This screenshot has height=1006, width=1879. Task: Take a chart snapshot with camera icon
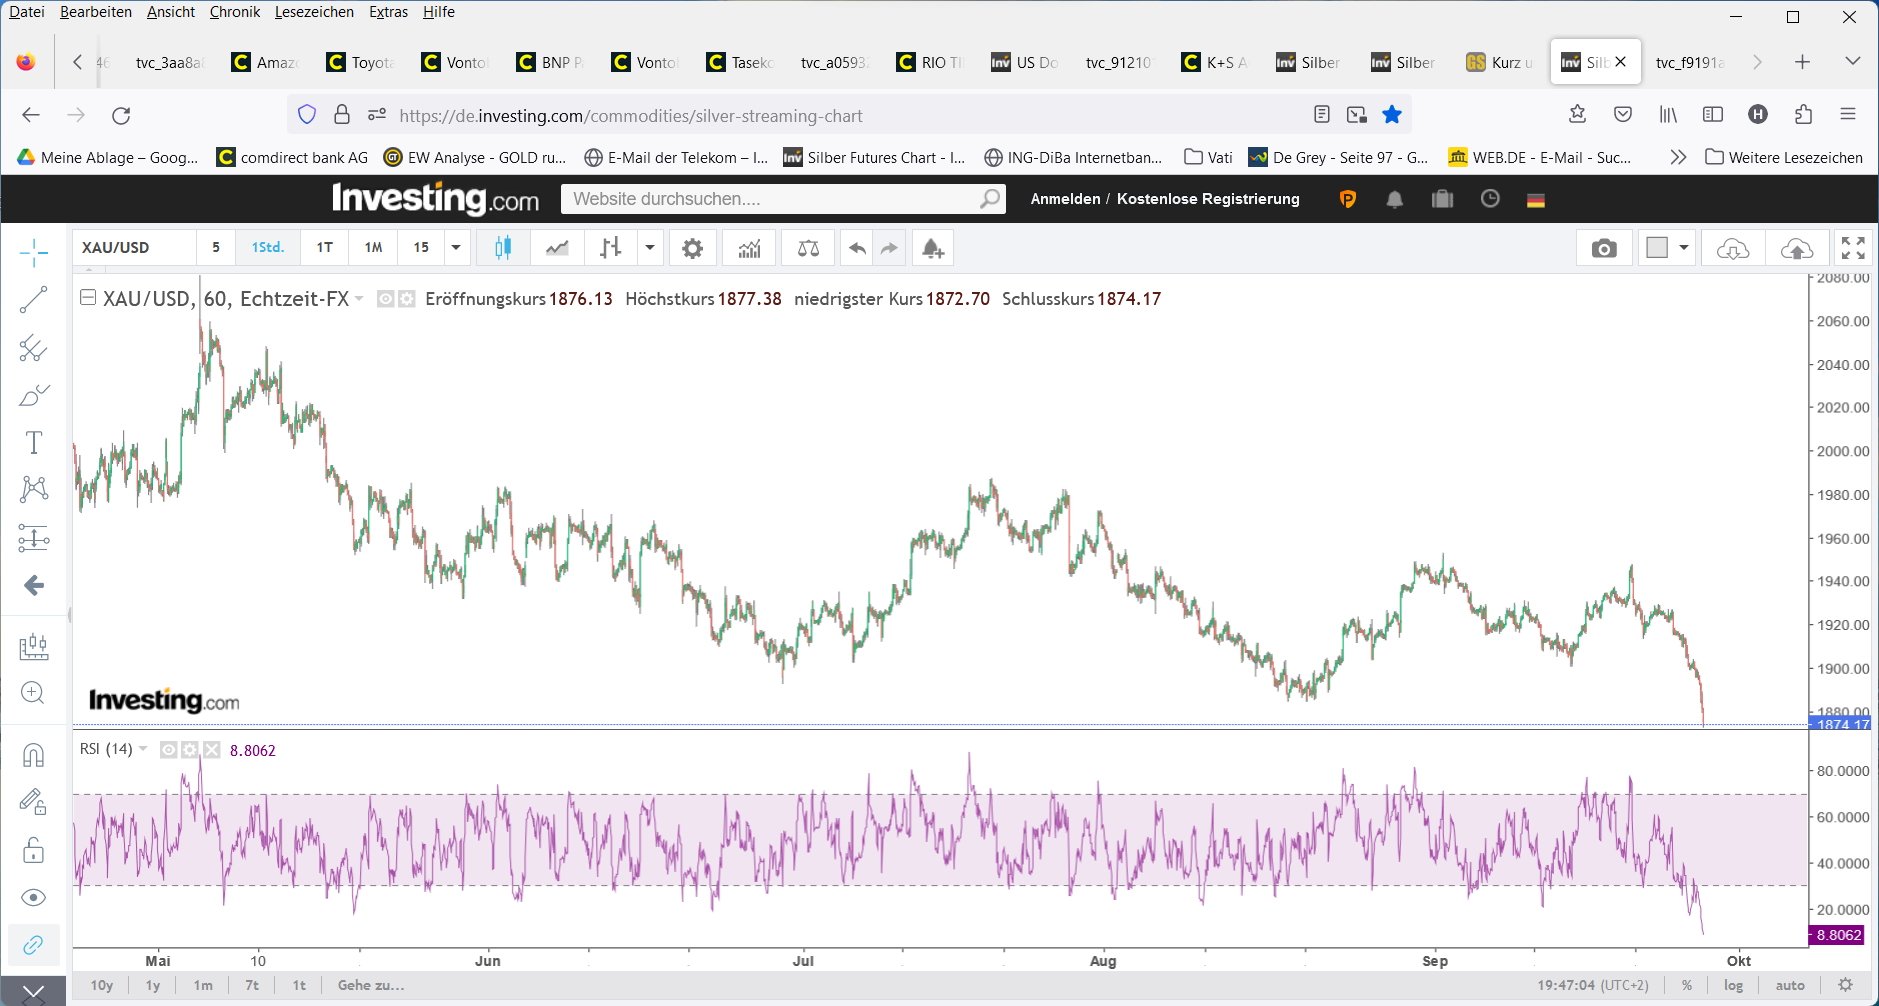pos(1604,248)
